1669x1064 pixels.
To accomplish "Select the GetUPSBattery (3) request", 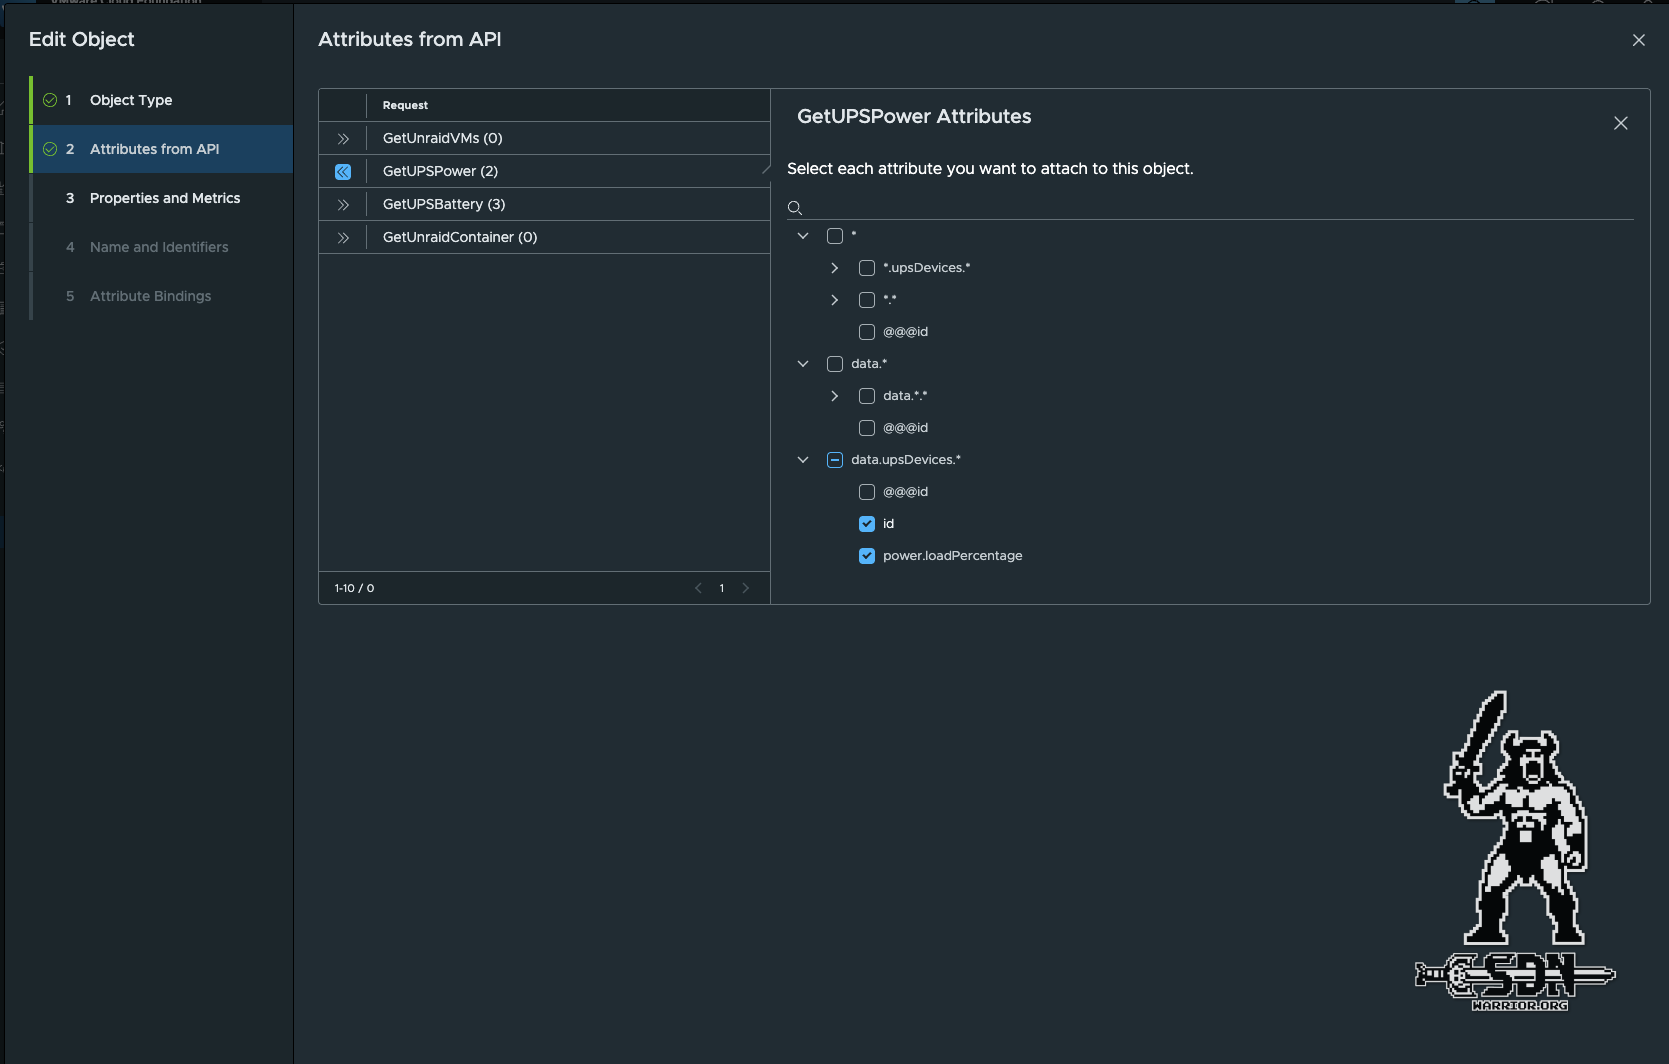I will pyautogui.click(x=444, y=204).
